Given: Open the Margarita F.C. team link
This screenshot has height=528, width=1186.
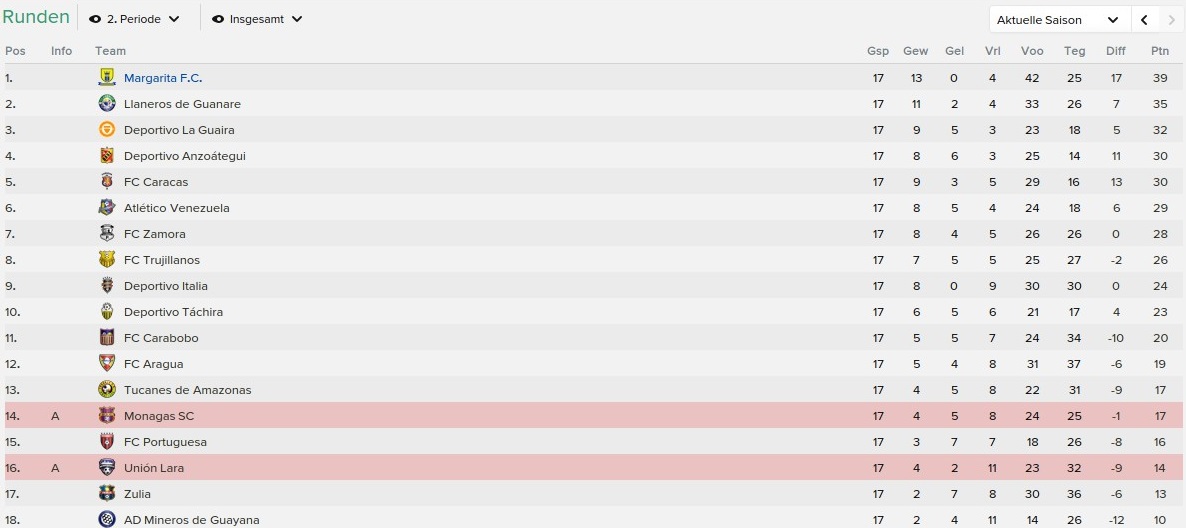Looking at the screenshot, I should tap(163, 78).
